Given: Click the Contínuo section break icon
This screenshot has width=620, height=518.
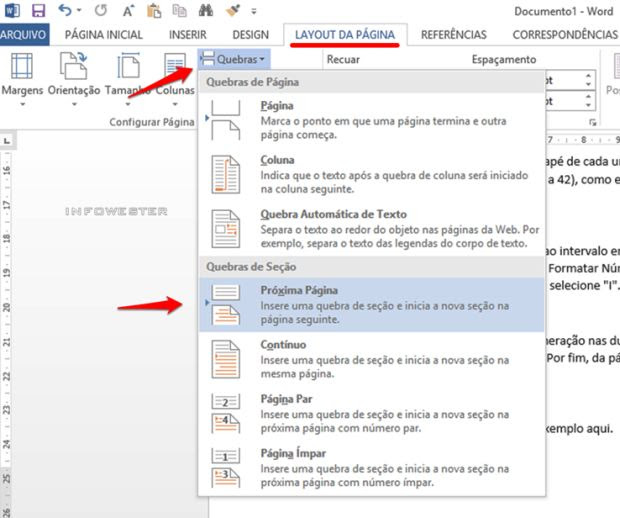Looking at the screenshot, I should (x=225, y=359).
